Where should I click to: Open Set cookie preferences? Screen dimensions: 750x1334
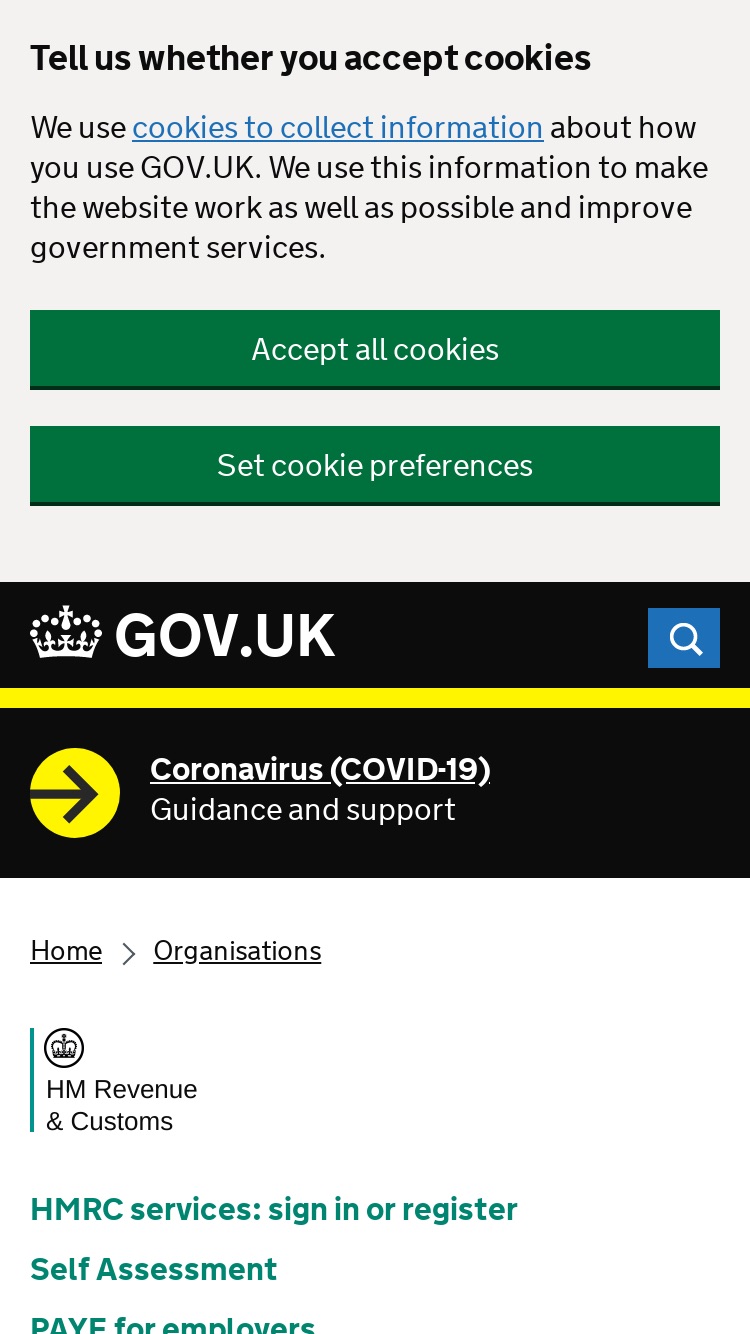375,465
